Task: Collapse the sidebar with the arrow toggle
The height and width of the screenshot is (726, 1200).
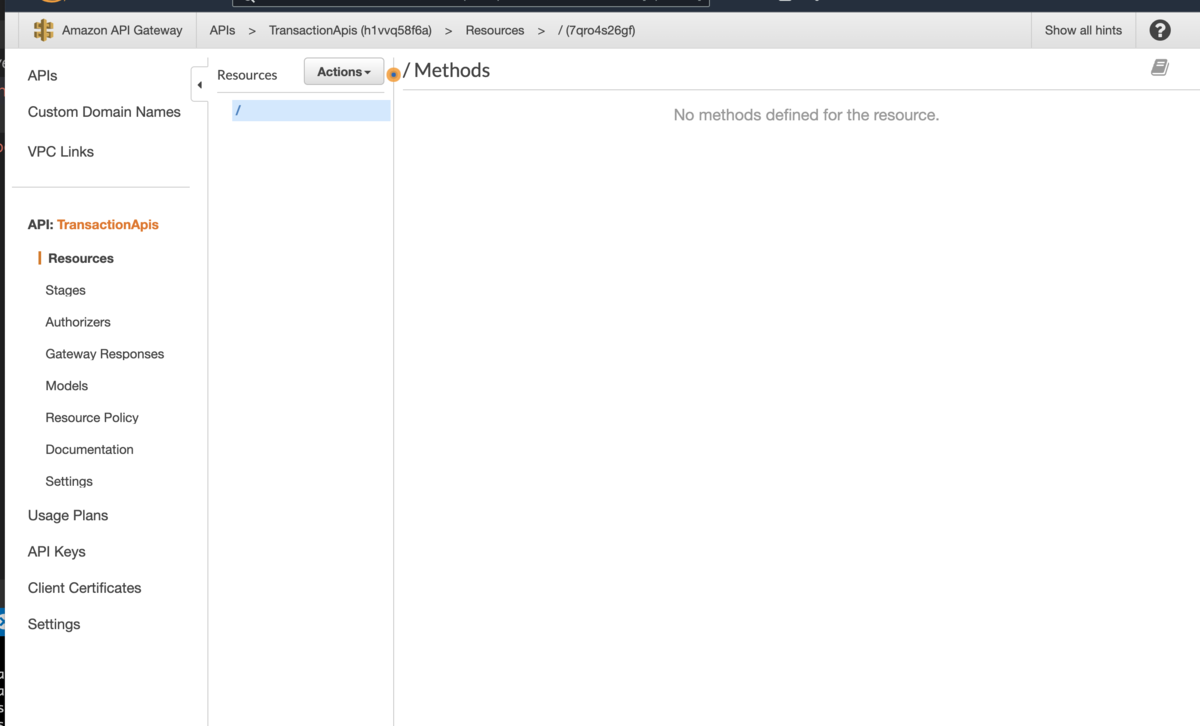Action: pos(199,85)
